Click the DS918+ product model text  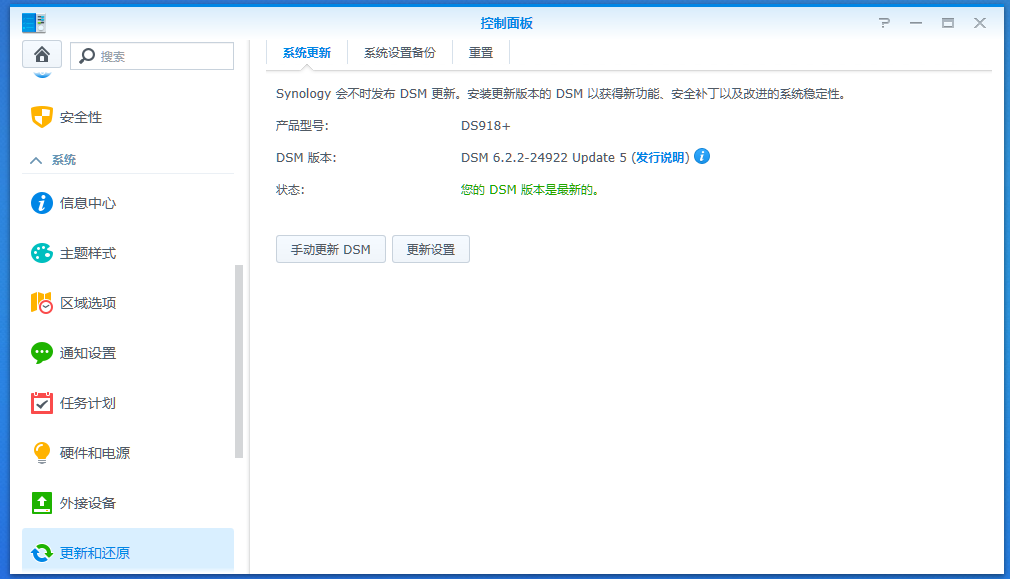pyautogui.click(x=486, y=126)
